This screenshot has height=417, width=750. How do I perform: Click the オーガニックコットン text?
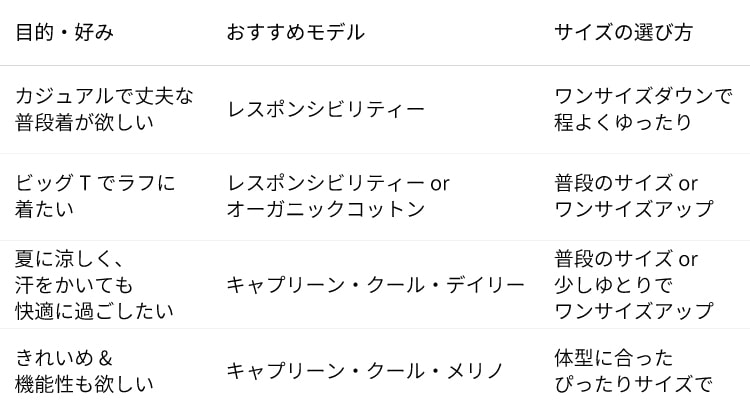pyautogui.click(x=326, y=209)
